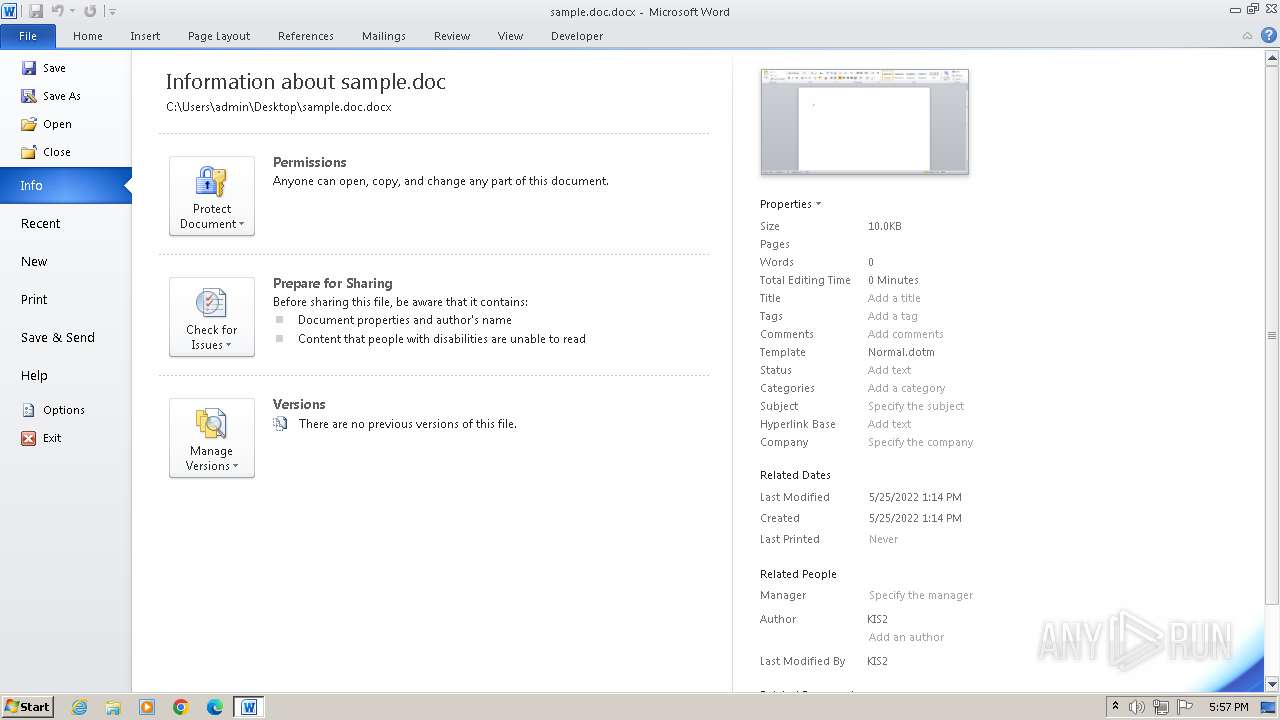
Task: Click Open in the backstage sidebar
Action: pyautogui.click(x=46, y=124)
